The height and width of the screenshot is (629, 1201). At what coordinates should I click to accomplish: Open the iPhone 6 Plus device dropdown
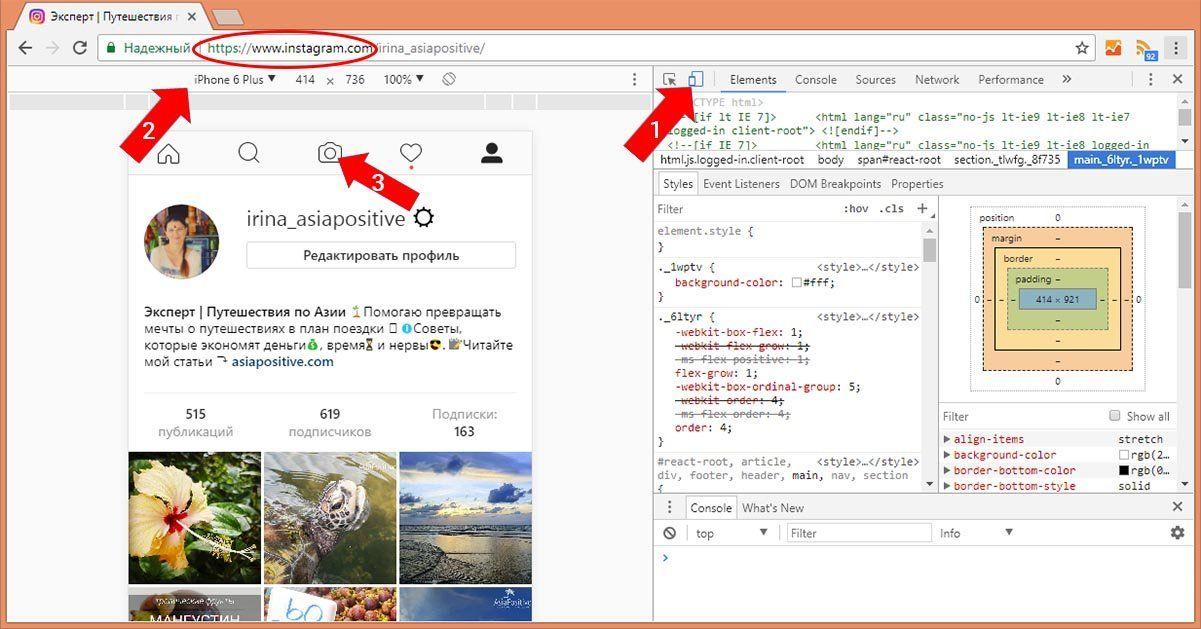coord(235,79)
